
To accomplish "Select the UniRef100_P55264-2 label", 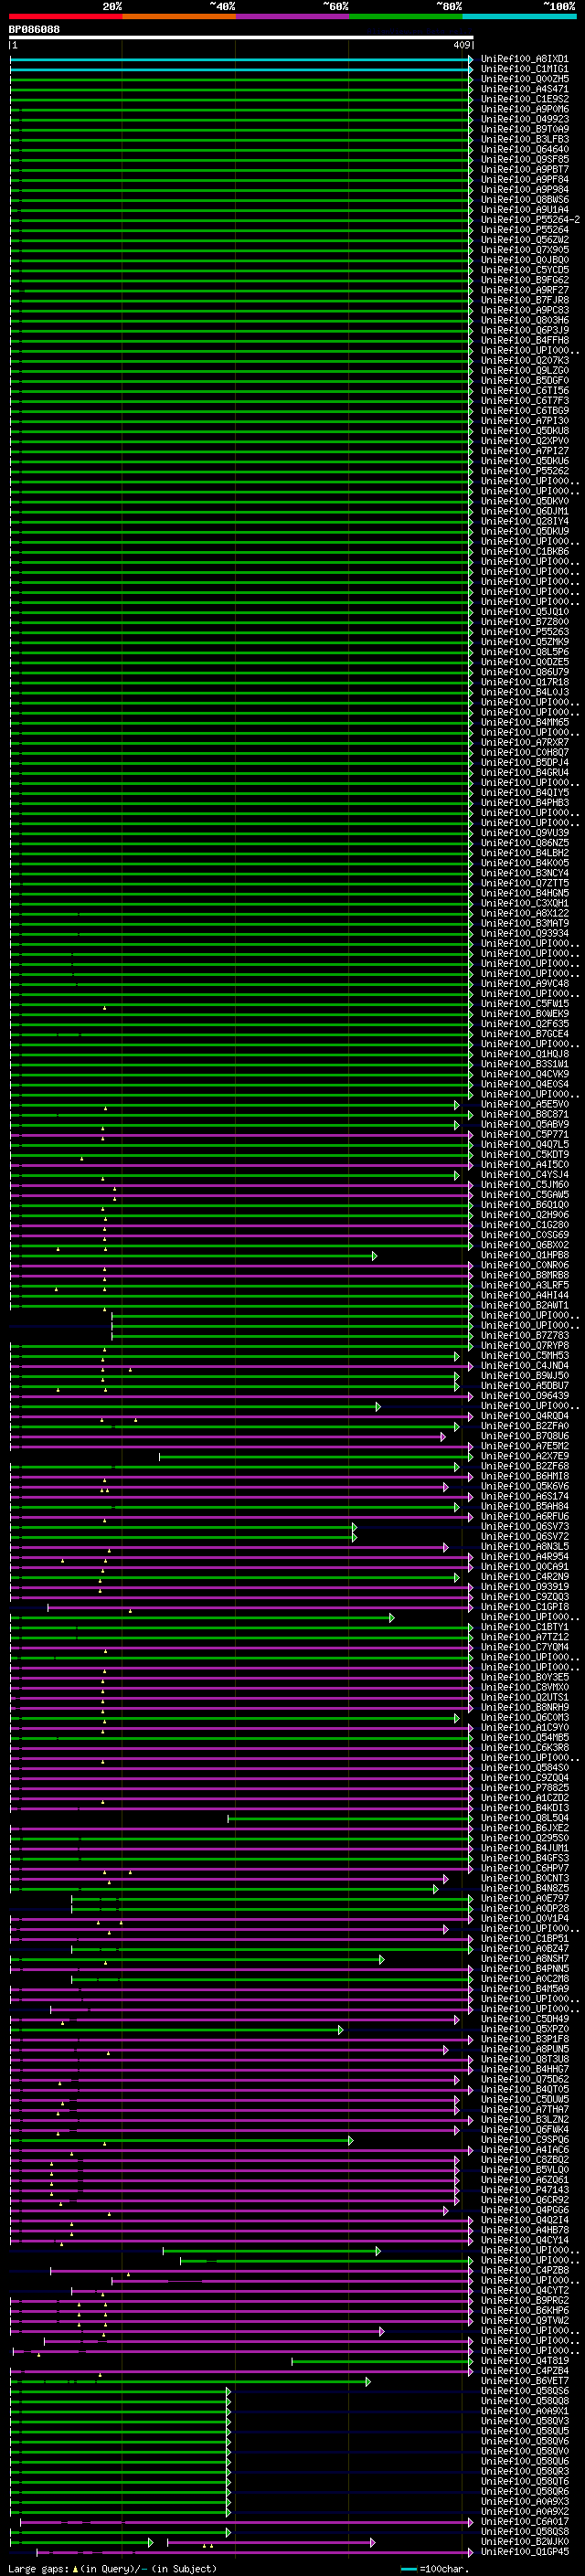I will [530, 220].
